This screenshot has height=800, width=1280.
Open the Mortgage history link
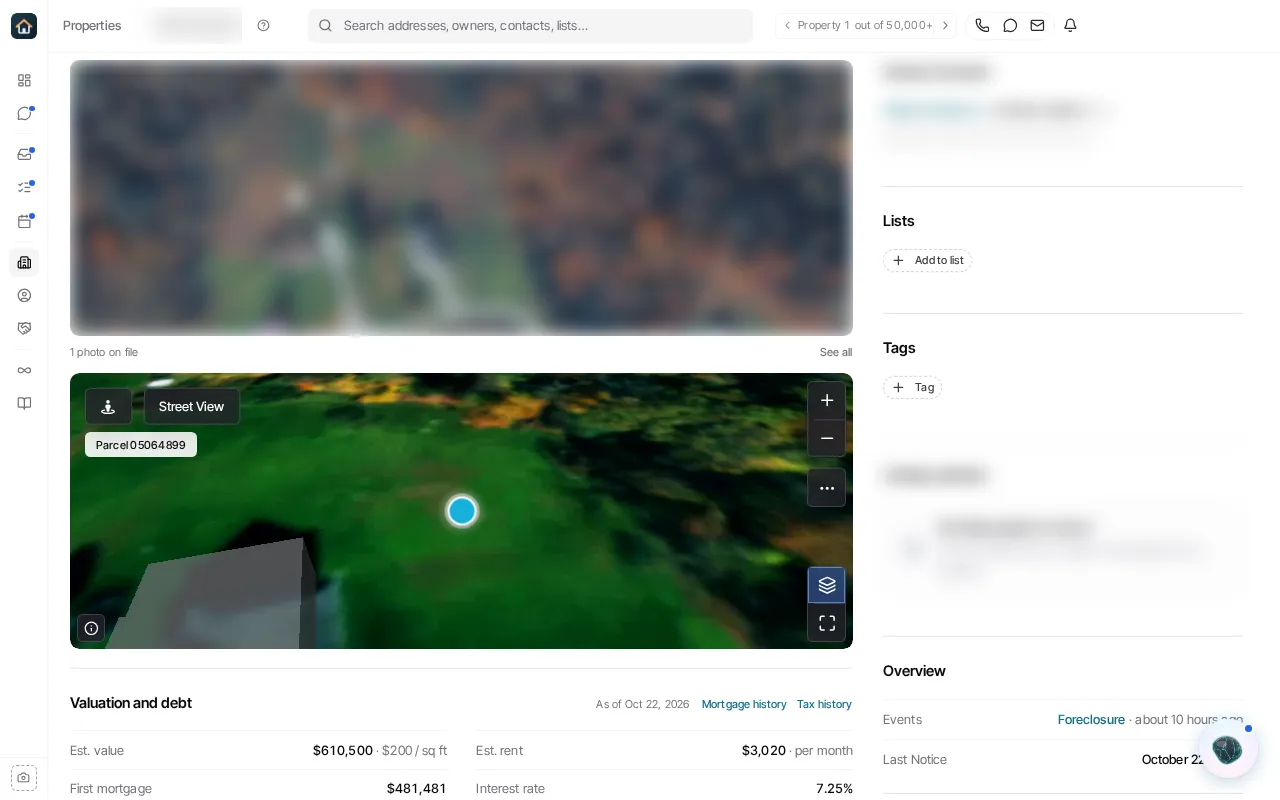click(744, 704)
